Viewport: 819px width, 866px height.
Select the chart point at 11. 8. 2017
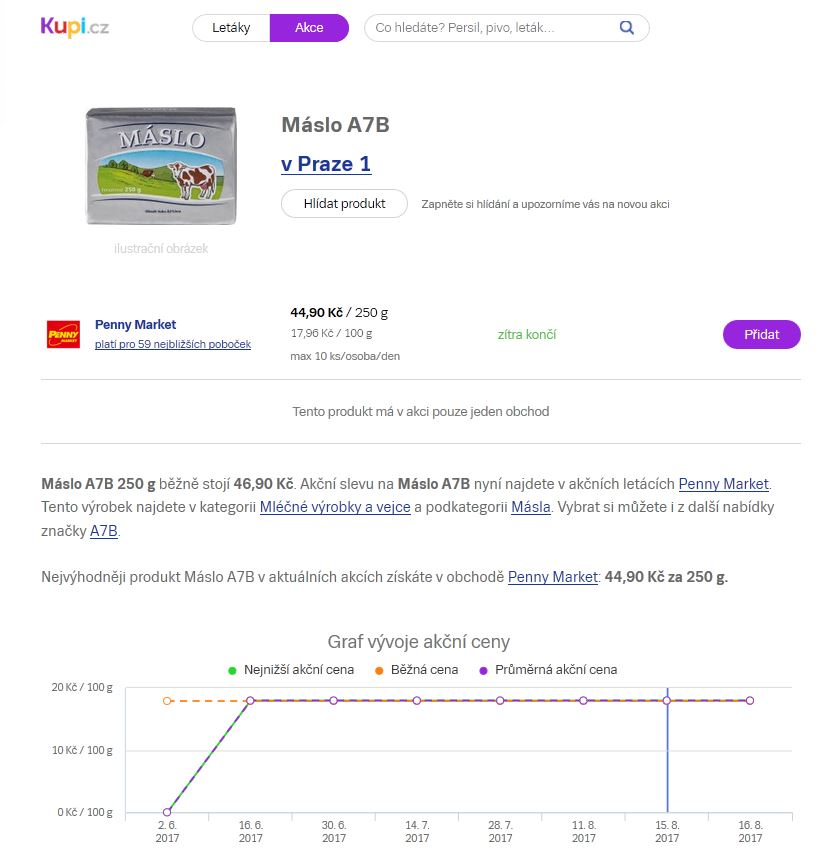tap(584, 700)
